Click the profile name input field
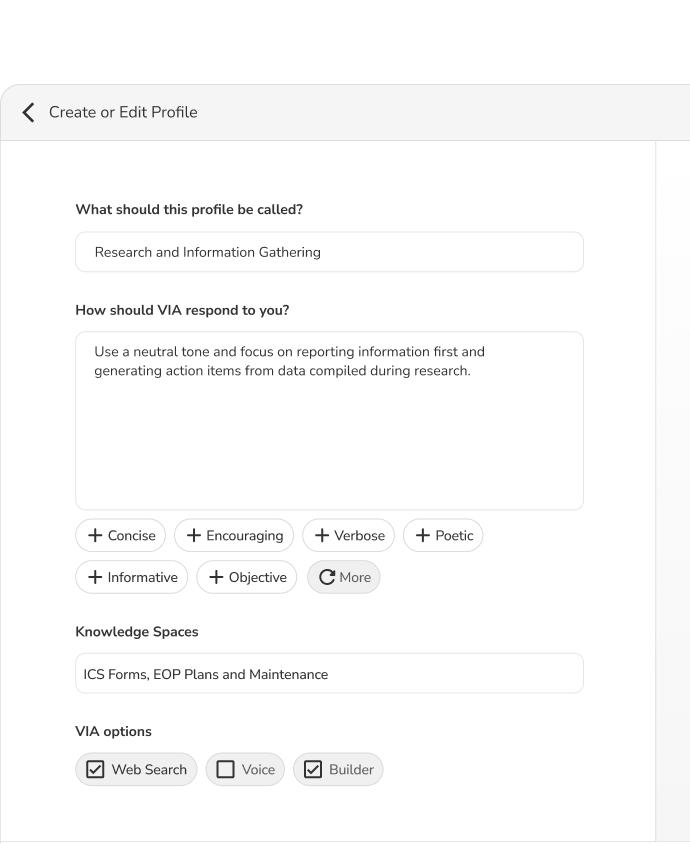Viewport: 690px width, 844px height. click(x=329, y=252)
